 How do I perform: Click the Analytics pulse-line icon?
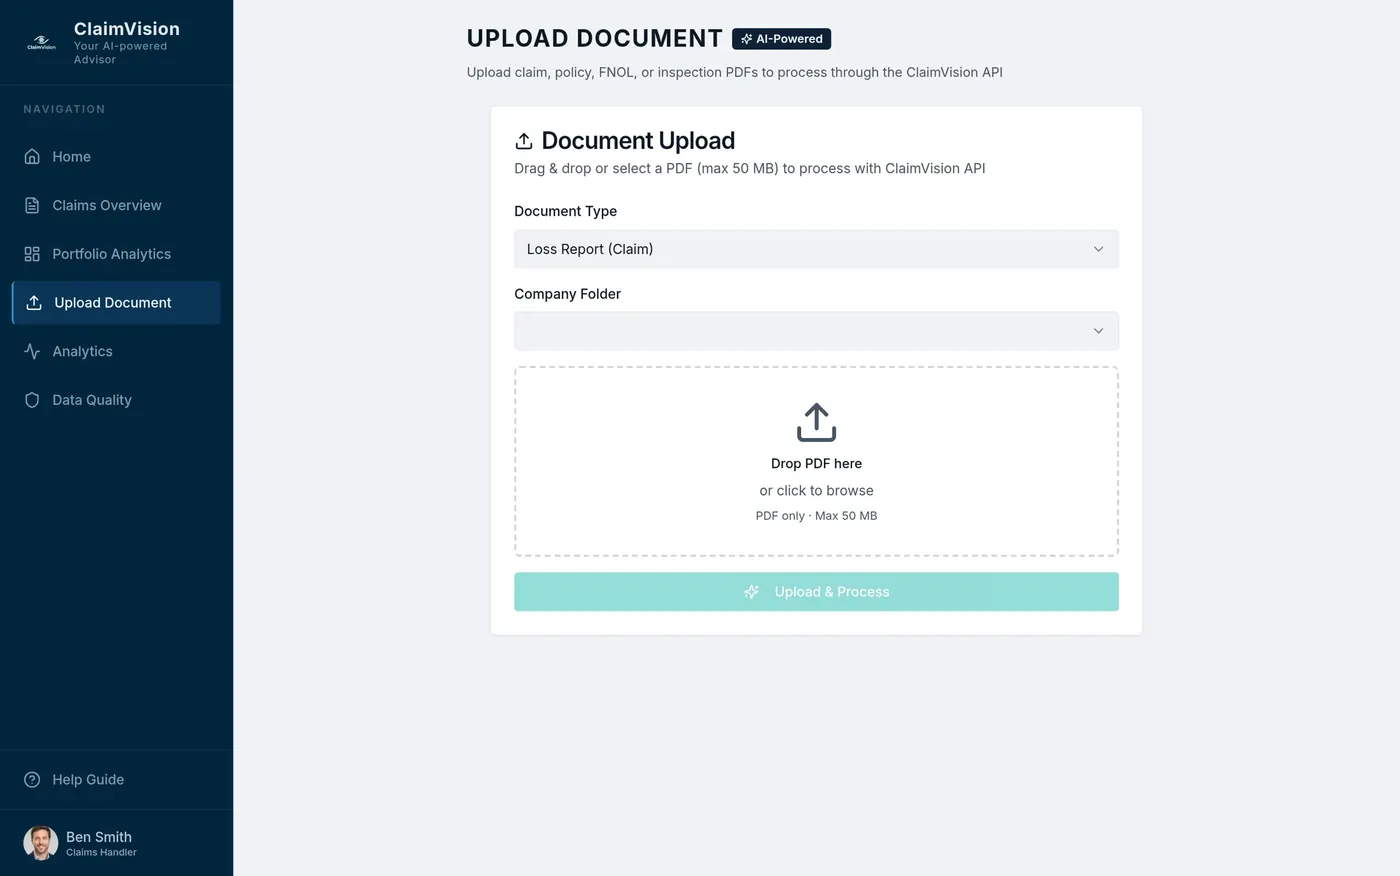coord(32,351)
